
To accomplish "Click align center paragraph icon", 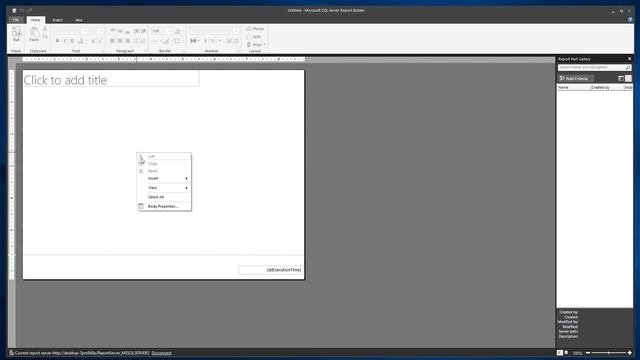I will 120,41.
